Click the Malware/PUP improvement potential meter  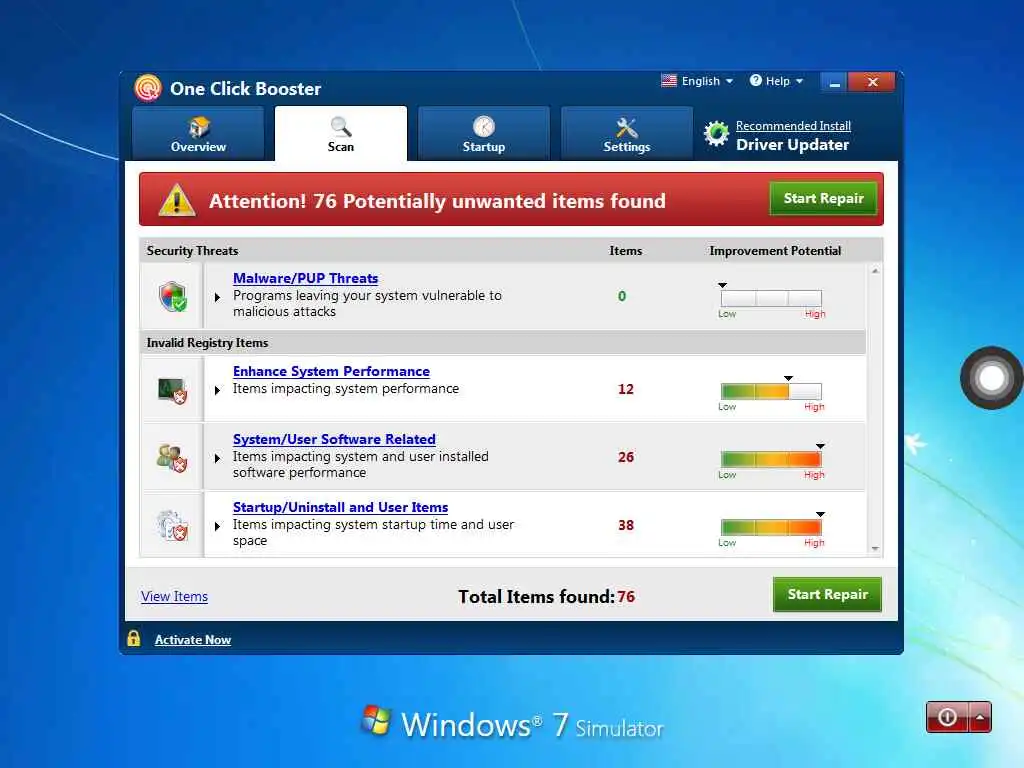pos(771,298)
